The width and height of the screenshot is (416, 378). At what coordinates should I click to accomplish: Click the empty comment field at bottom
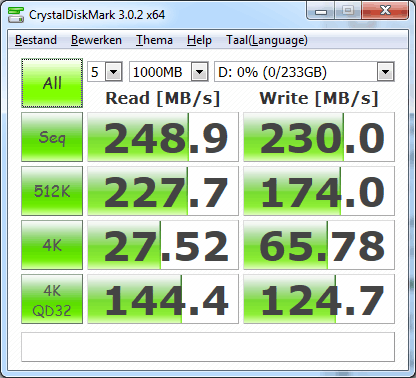pyautogui.click(x=208, y=347)
